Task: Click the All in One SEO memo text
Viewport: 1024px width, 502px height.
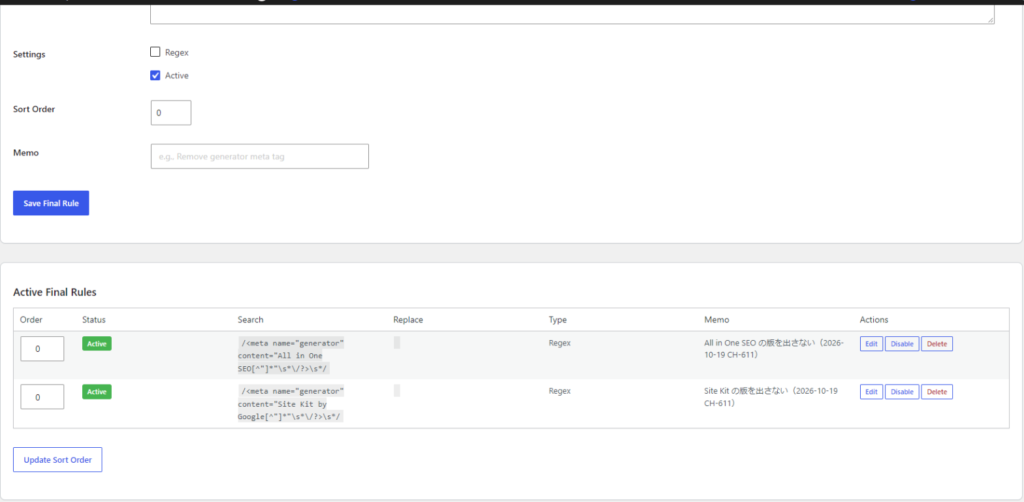Action: pos(774,349)
